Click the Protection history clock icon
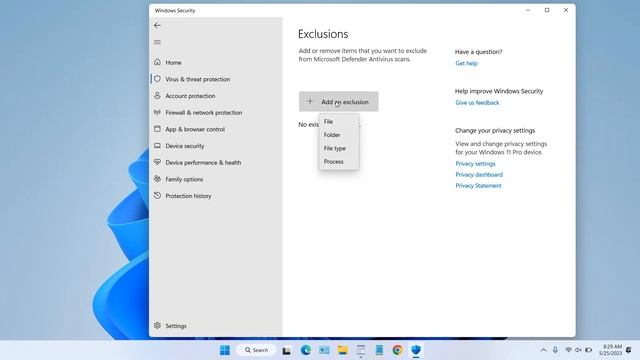 coord(157,196)
